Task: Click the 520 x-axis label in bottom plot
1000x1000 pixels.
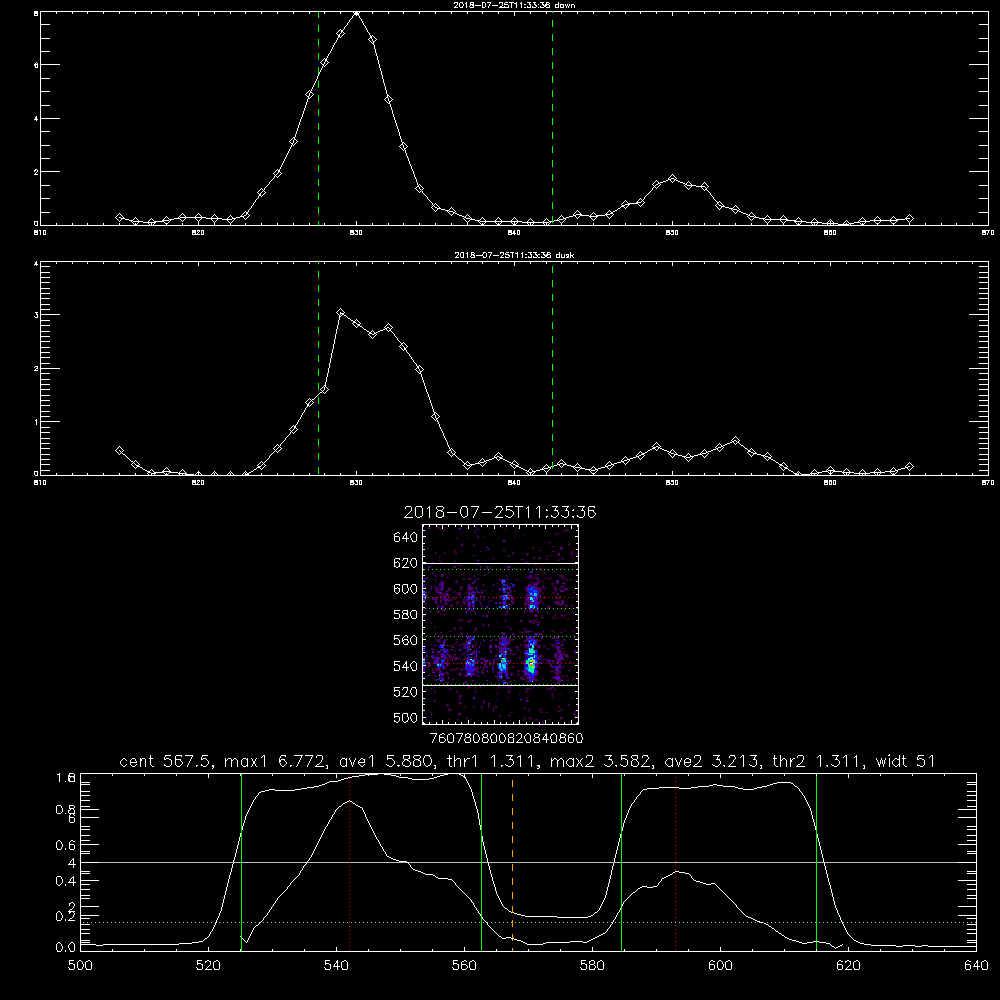Action: [x=208, y=966]
